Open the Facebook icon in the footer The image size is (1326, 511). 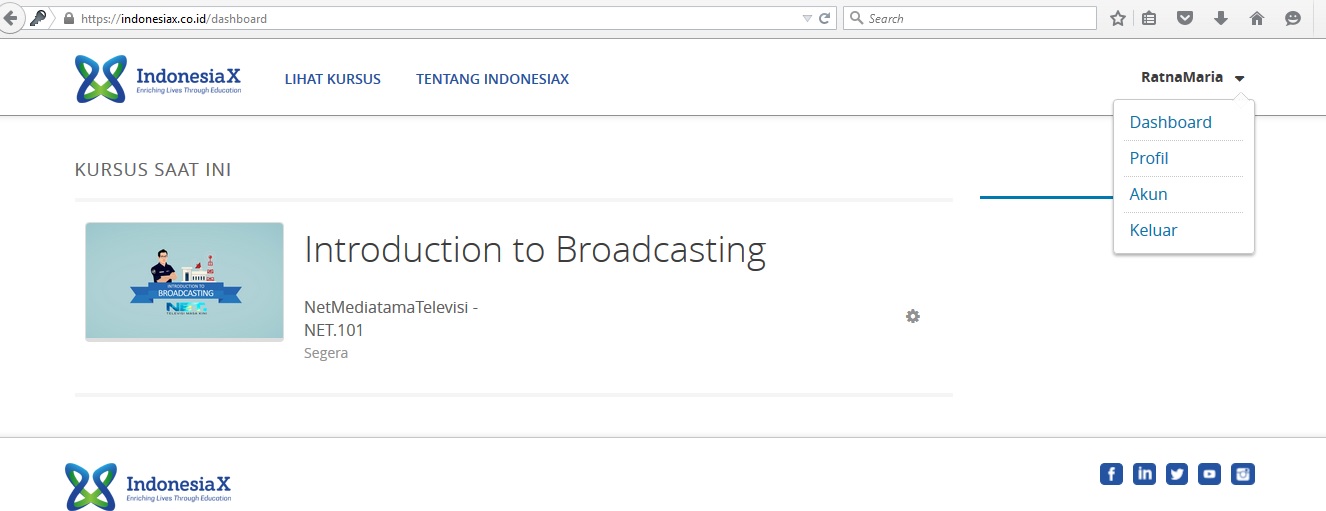click(x=1111, y=474)
